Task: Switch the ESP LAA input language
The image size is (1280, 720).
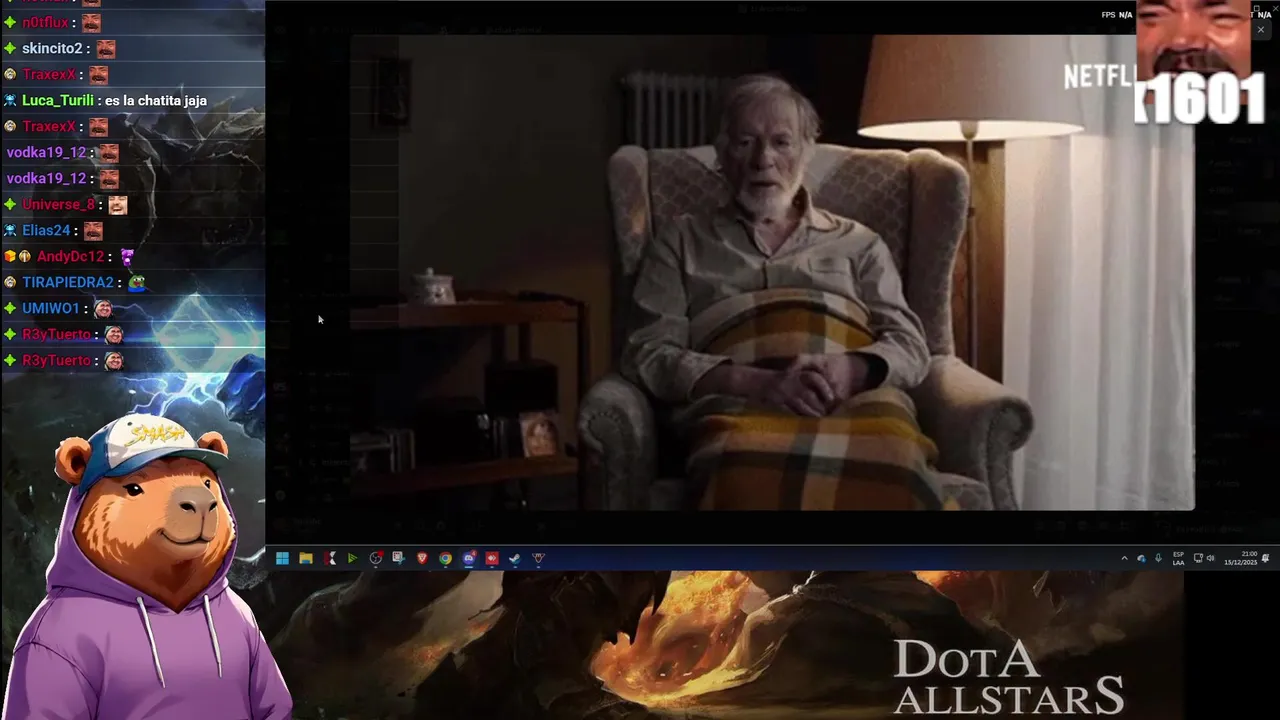Action: coord(1179,558)
